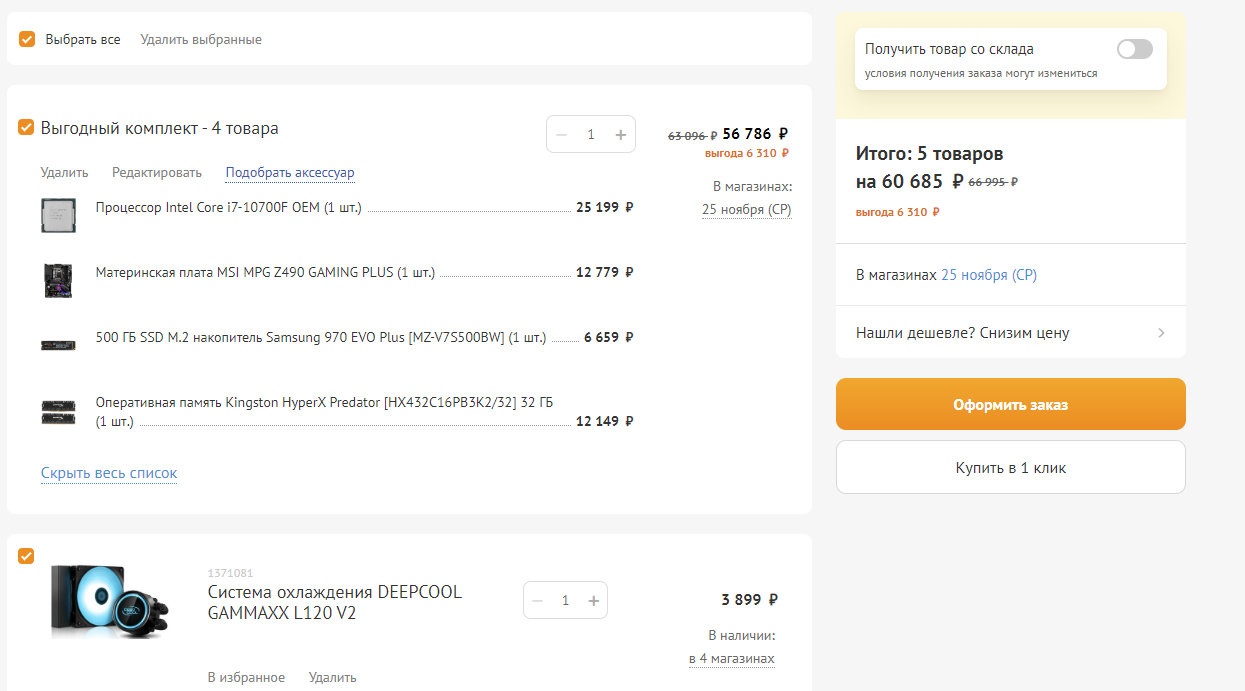1245x691 pixels.
Task: Decrease bundle quantity with minus icon
Action: point(561,134)
